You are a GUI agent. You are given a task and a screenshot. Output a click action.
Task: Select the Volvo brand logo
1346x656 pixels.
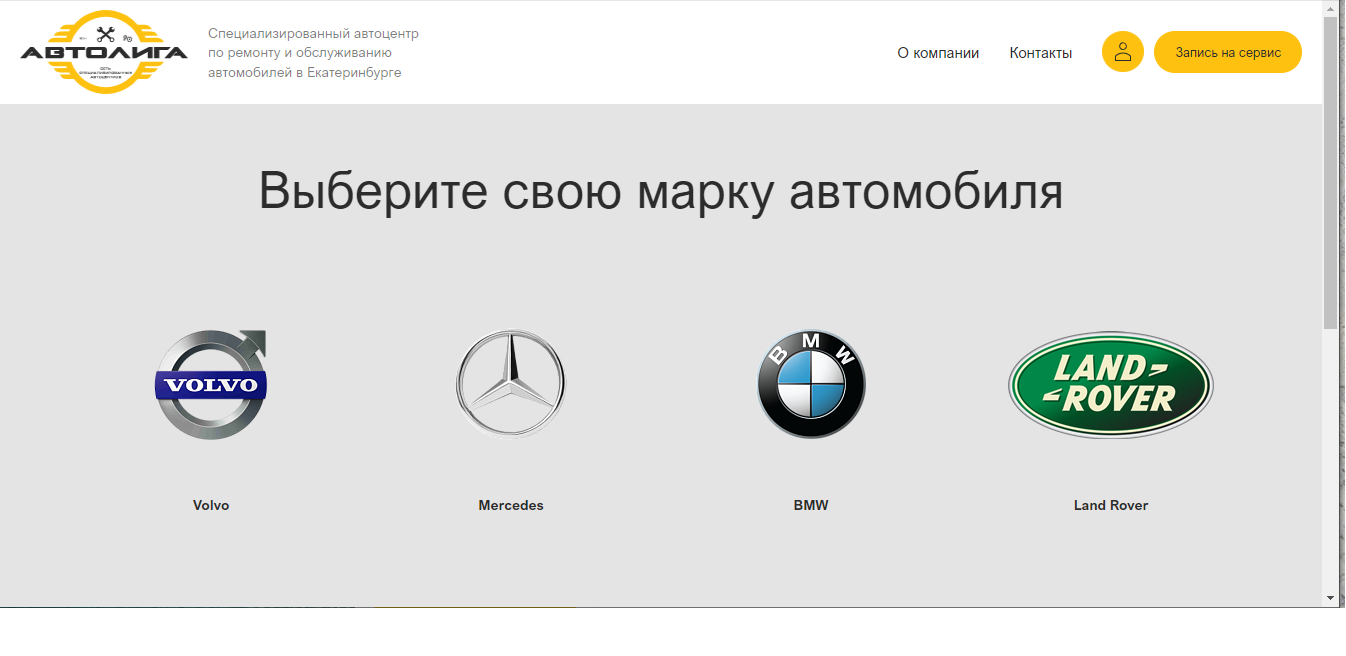pos(211,385)
